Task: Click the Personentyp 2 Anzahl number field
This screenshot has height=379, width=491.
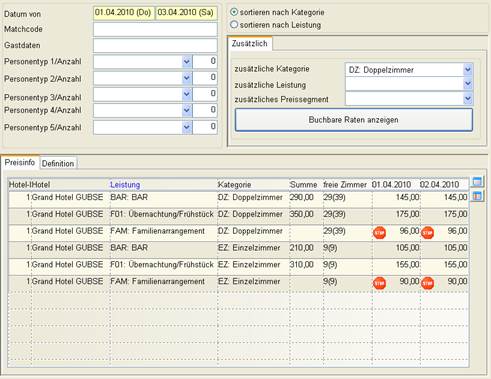Action: click(205, 78)
